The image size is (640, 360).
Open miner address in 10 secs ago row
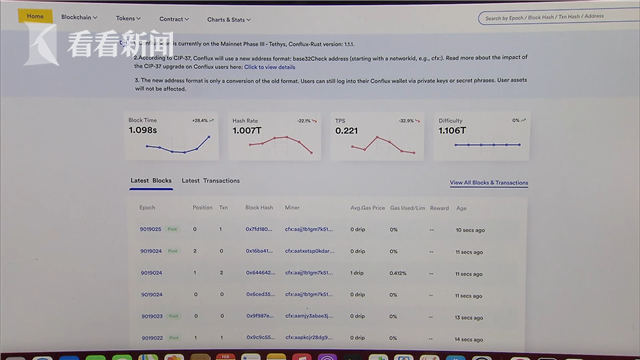309,229
